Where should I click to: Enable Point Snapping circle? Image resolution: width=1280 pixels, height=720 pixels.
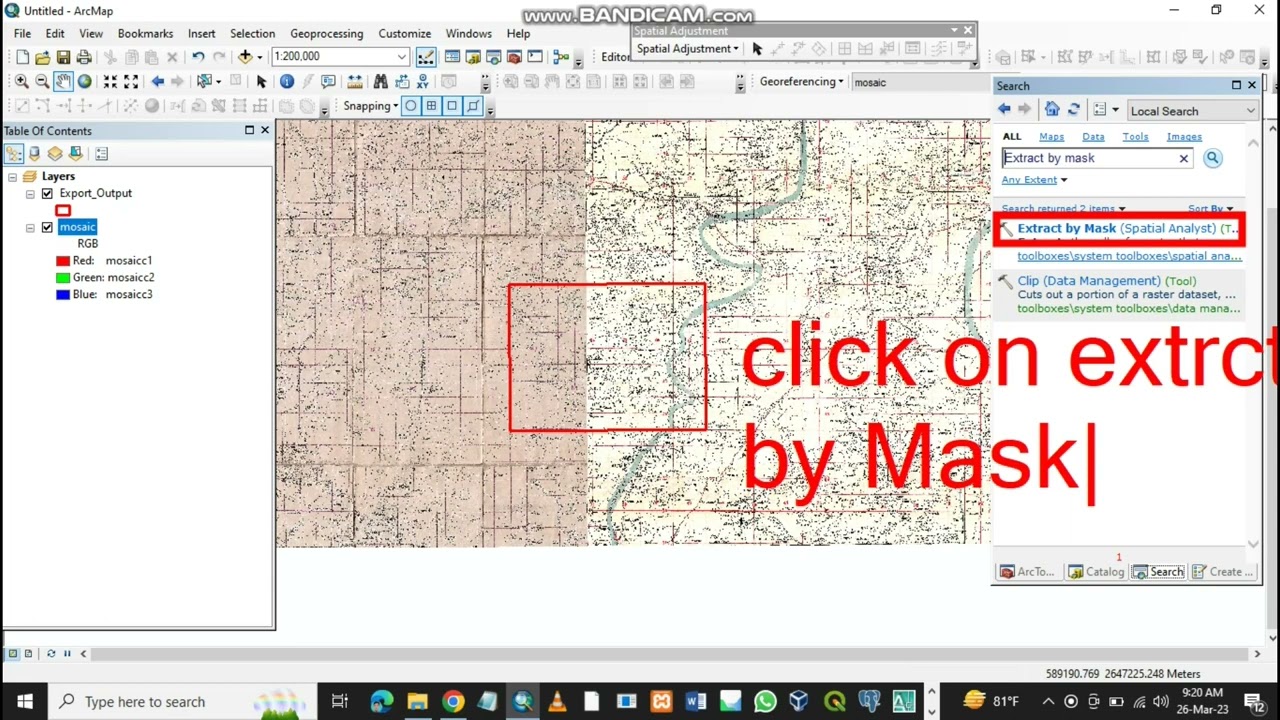tap(411, 106)
